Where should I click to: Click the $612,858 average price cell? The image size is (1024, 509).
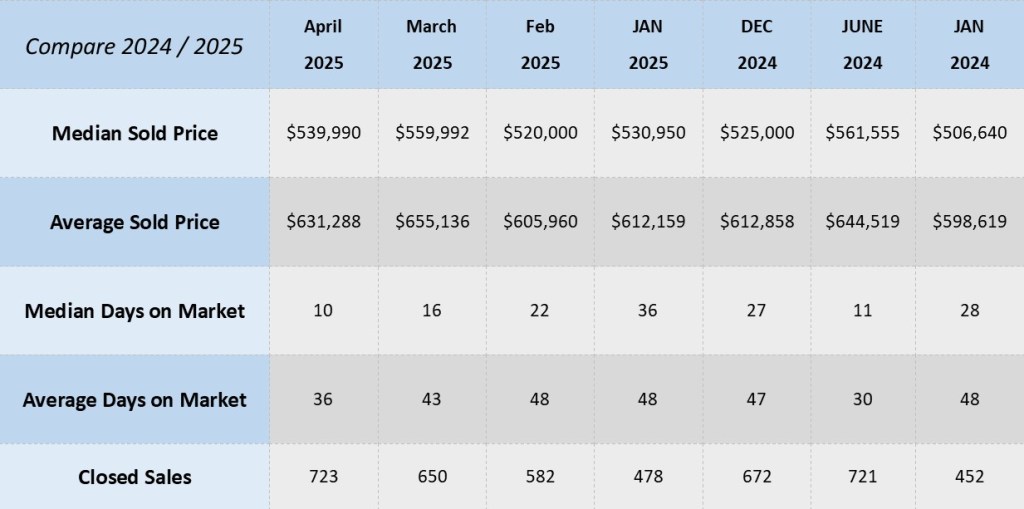pyautogui.click(x=757, y=221)
